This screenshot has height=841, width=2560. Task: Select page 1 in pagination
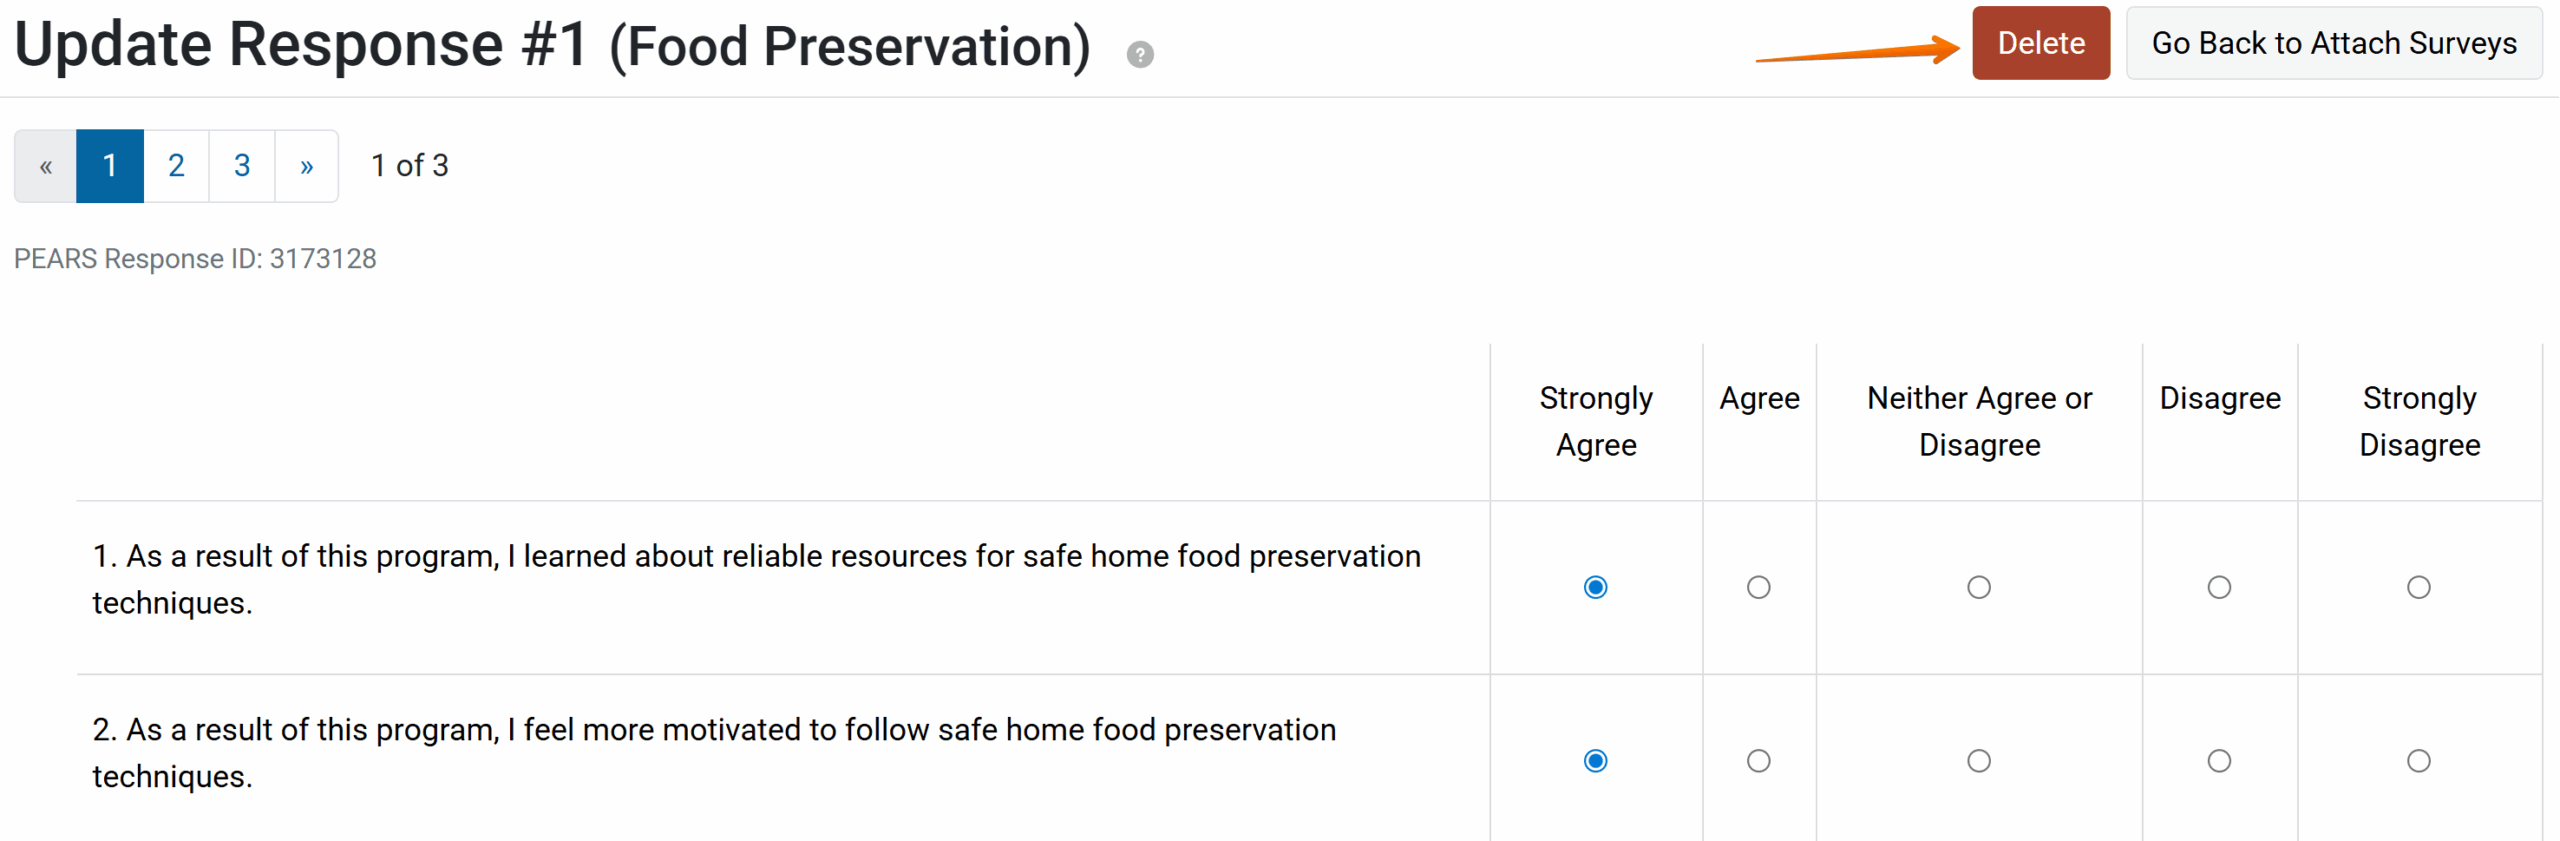pos(110,166)
